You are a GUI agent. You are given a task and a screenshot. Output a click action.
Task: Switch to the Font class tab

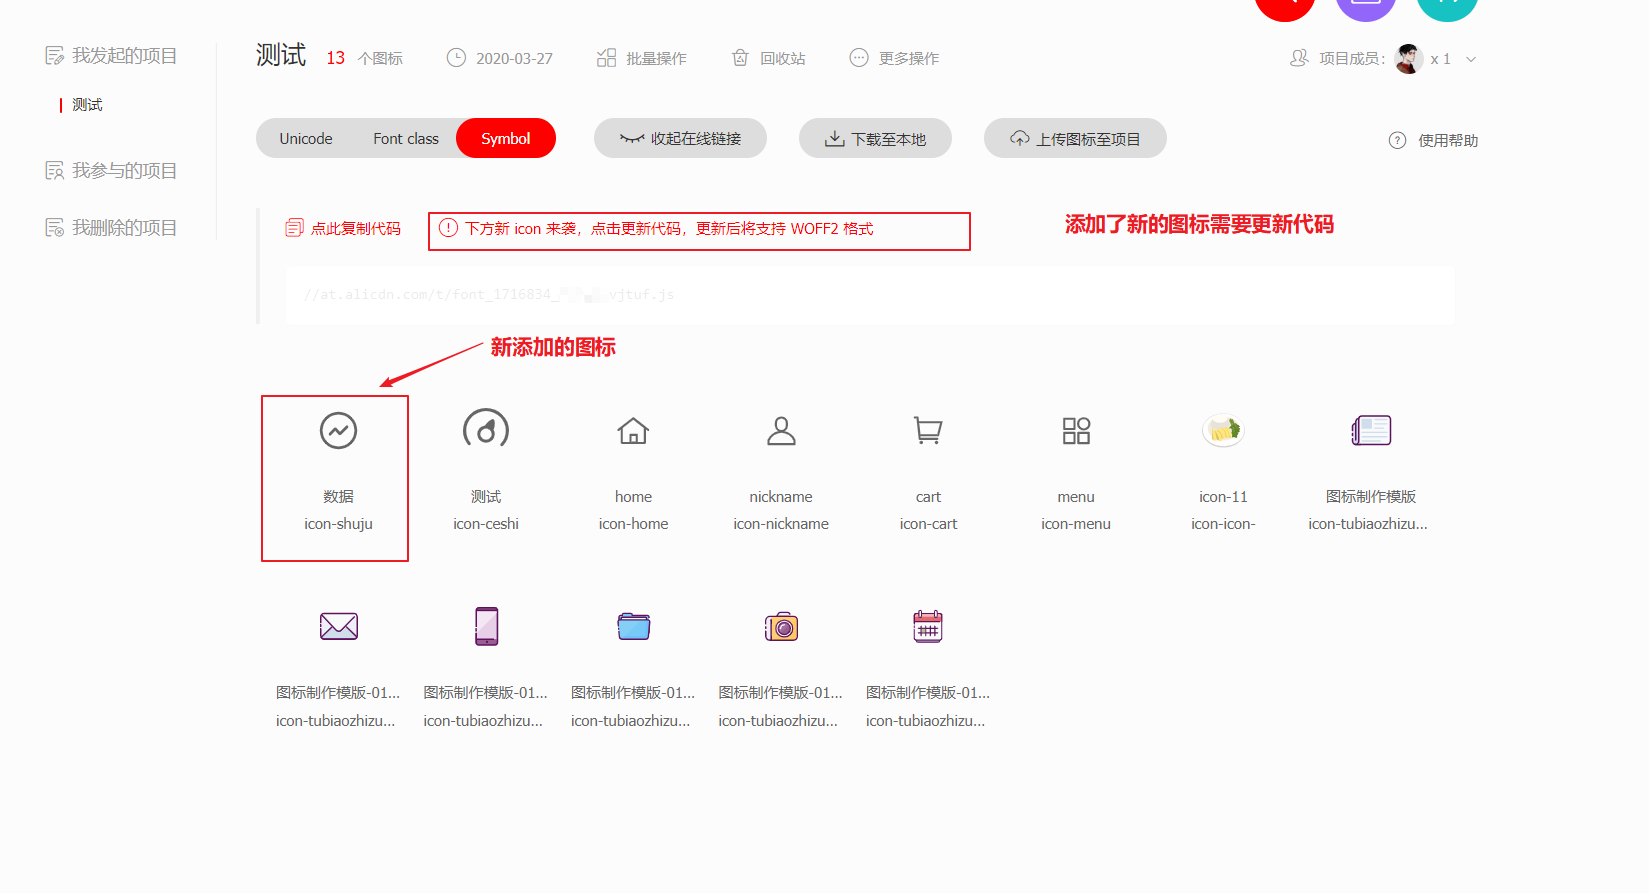click(406, 138)
